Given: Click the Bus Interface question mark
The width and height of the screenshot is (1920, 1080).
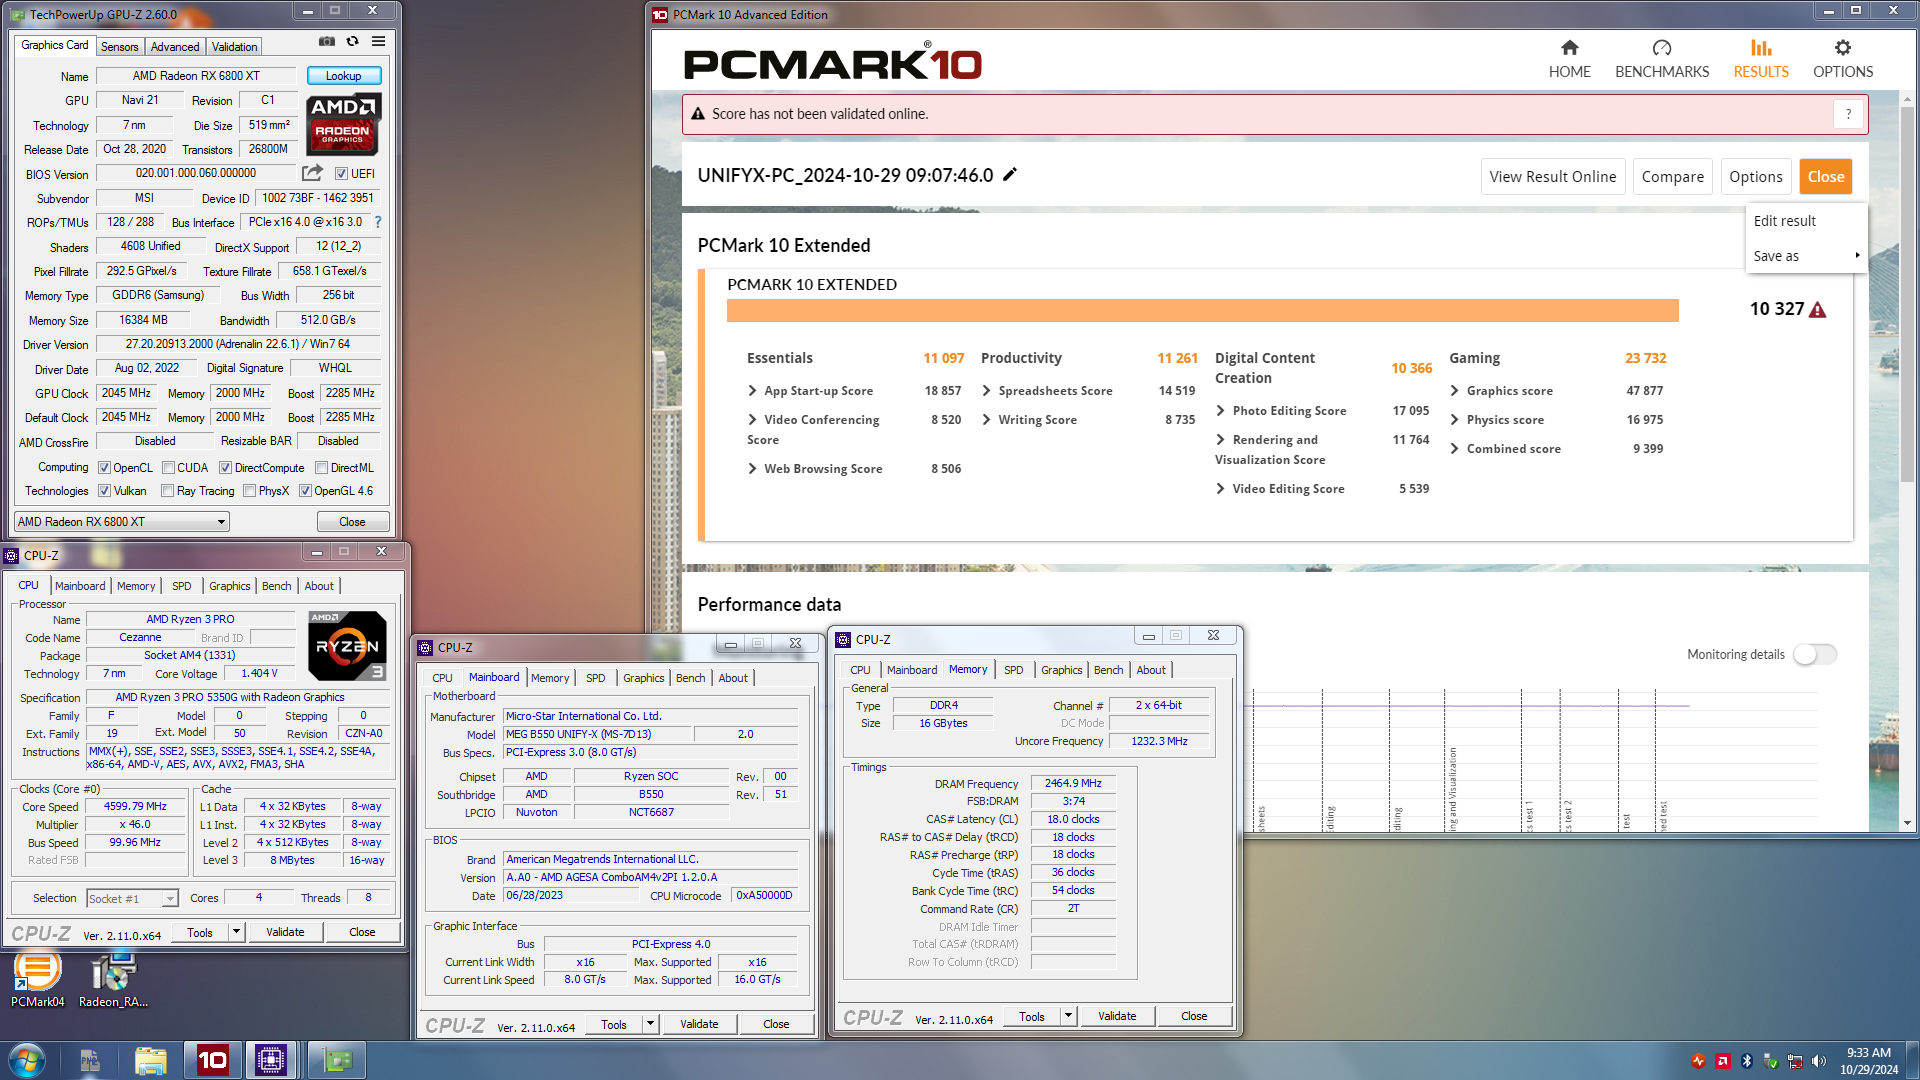Looking at the screenshot, I should coord(377,222).
